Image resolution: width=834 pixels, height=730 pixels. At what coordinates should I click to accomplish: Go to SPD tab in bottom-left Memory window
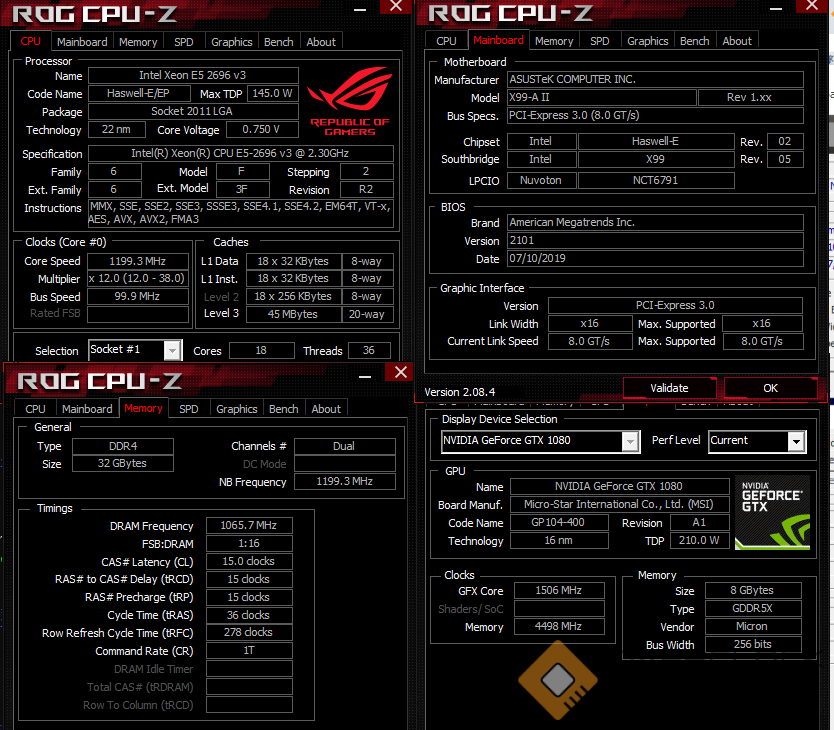tap(188, 409)
